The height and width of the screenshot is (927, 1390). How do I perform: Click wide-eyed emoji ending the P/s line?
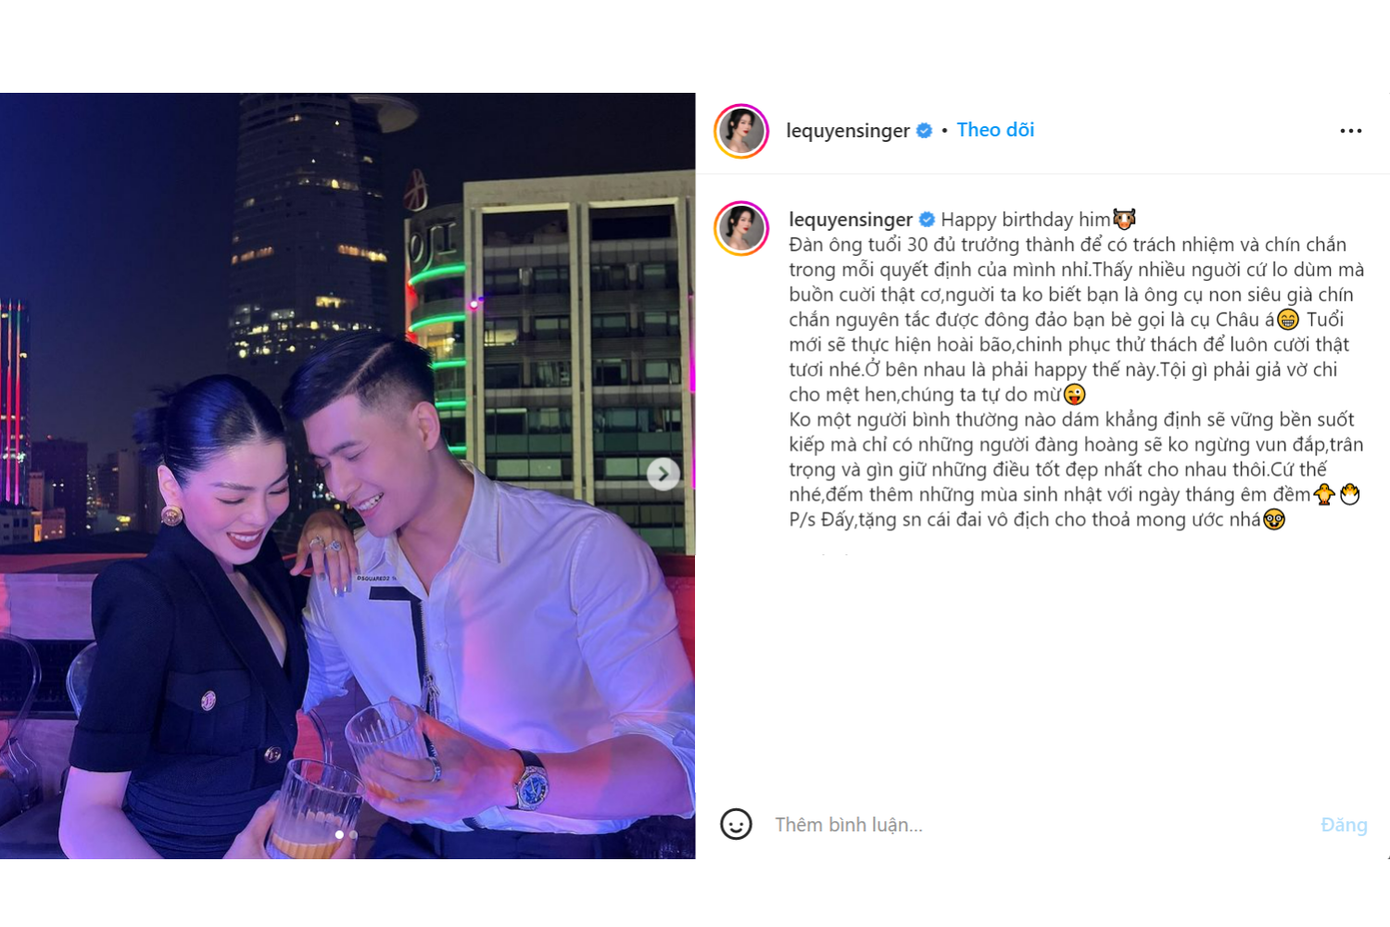[x=1274, y=520]
